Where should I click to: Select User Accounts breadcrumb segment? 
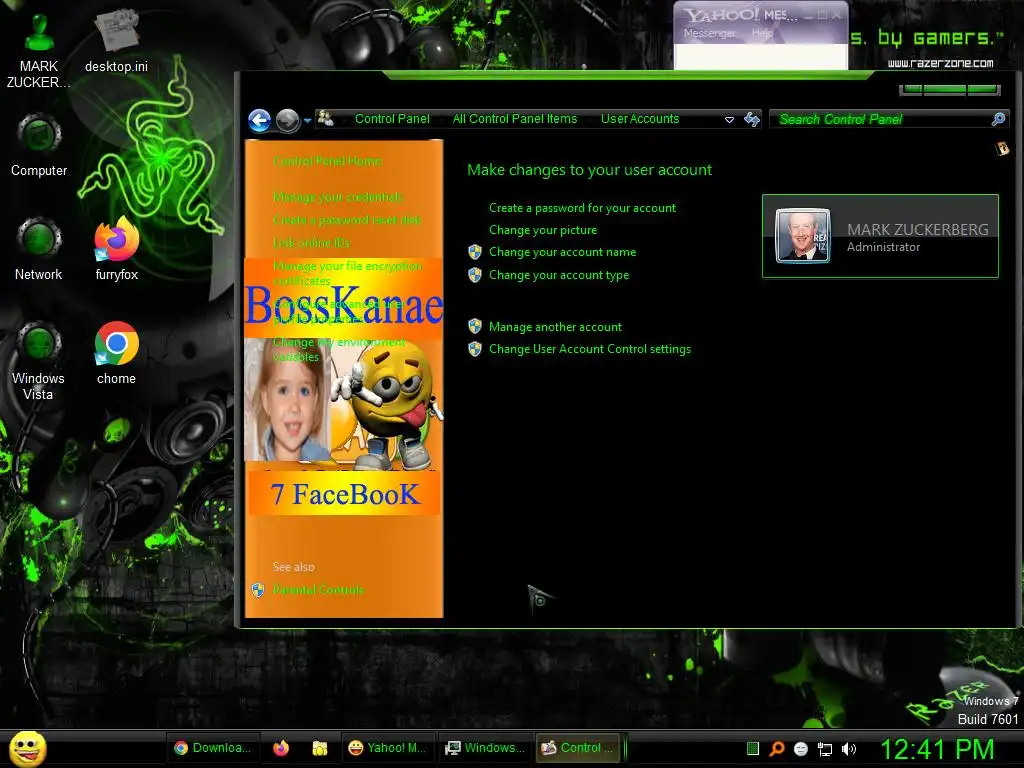pyautogui.click(x=640, y=119)
